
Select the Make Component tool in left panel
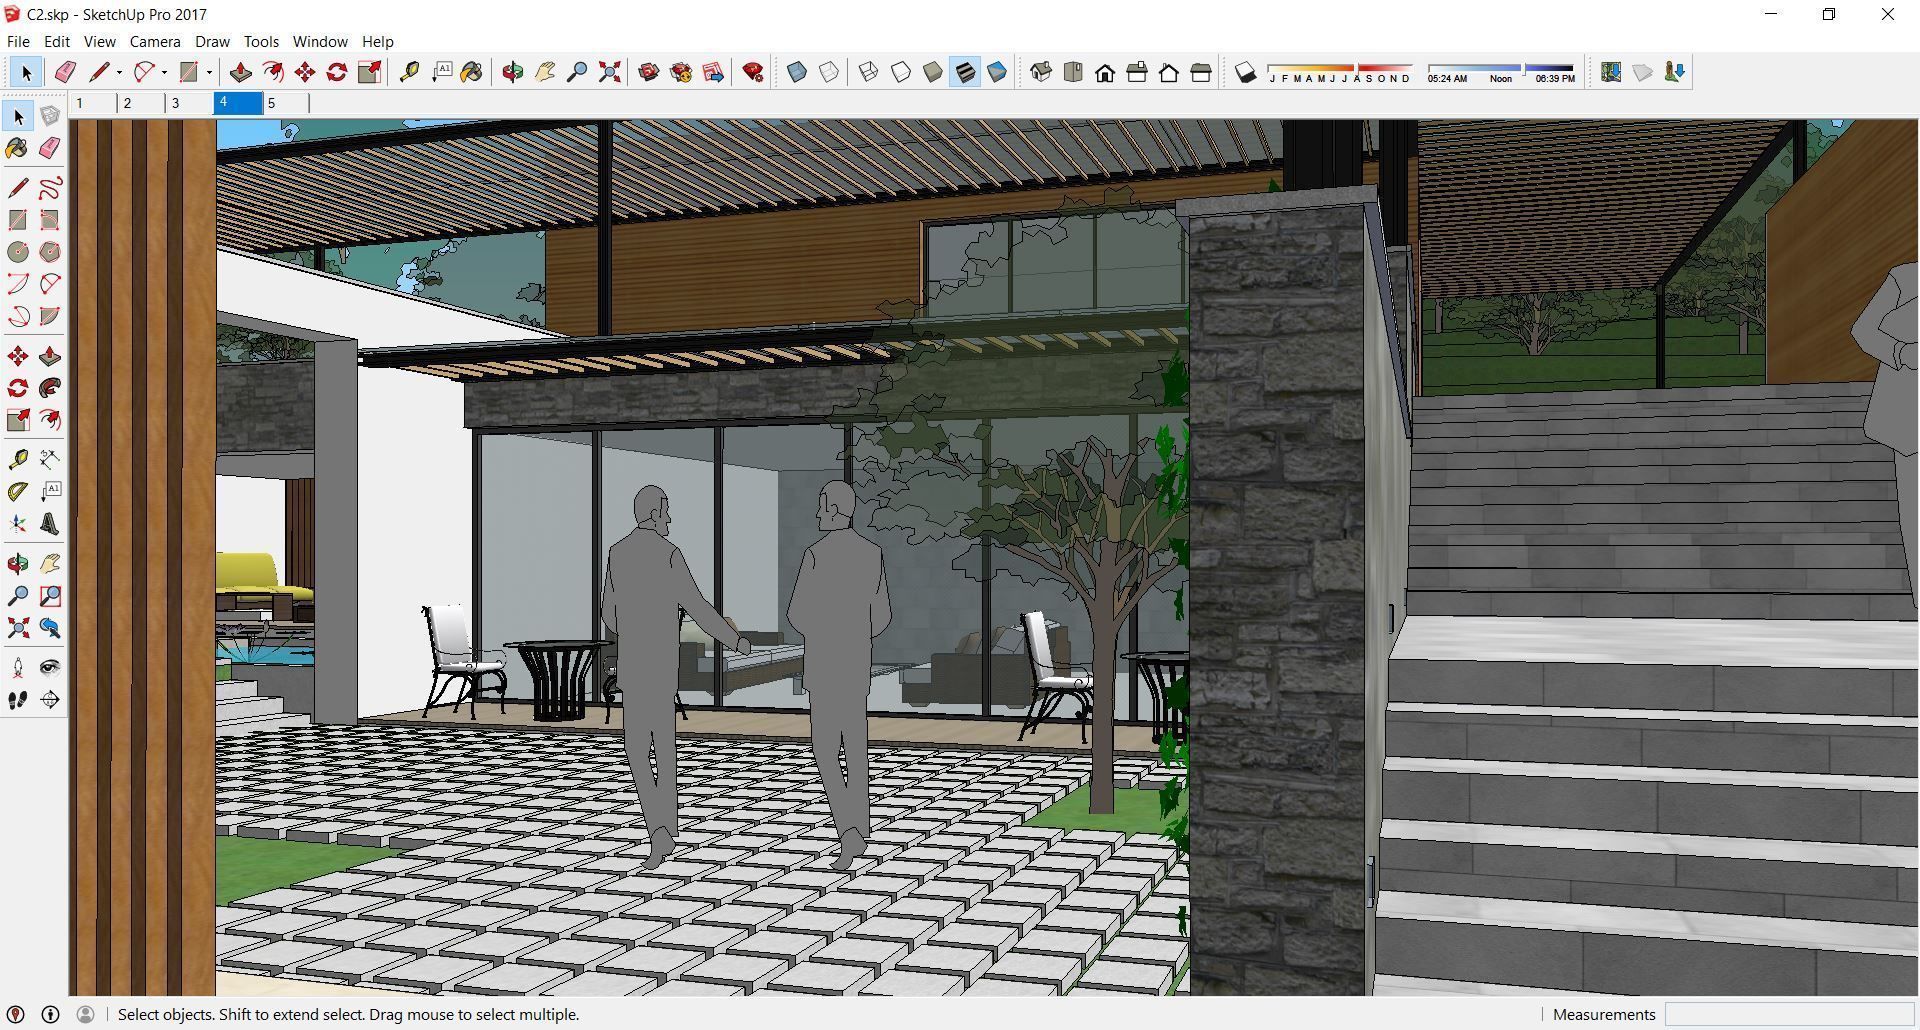tap(50, 116)
